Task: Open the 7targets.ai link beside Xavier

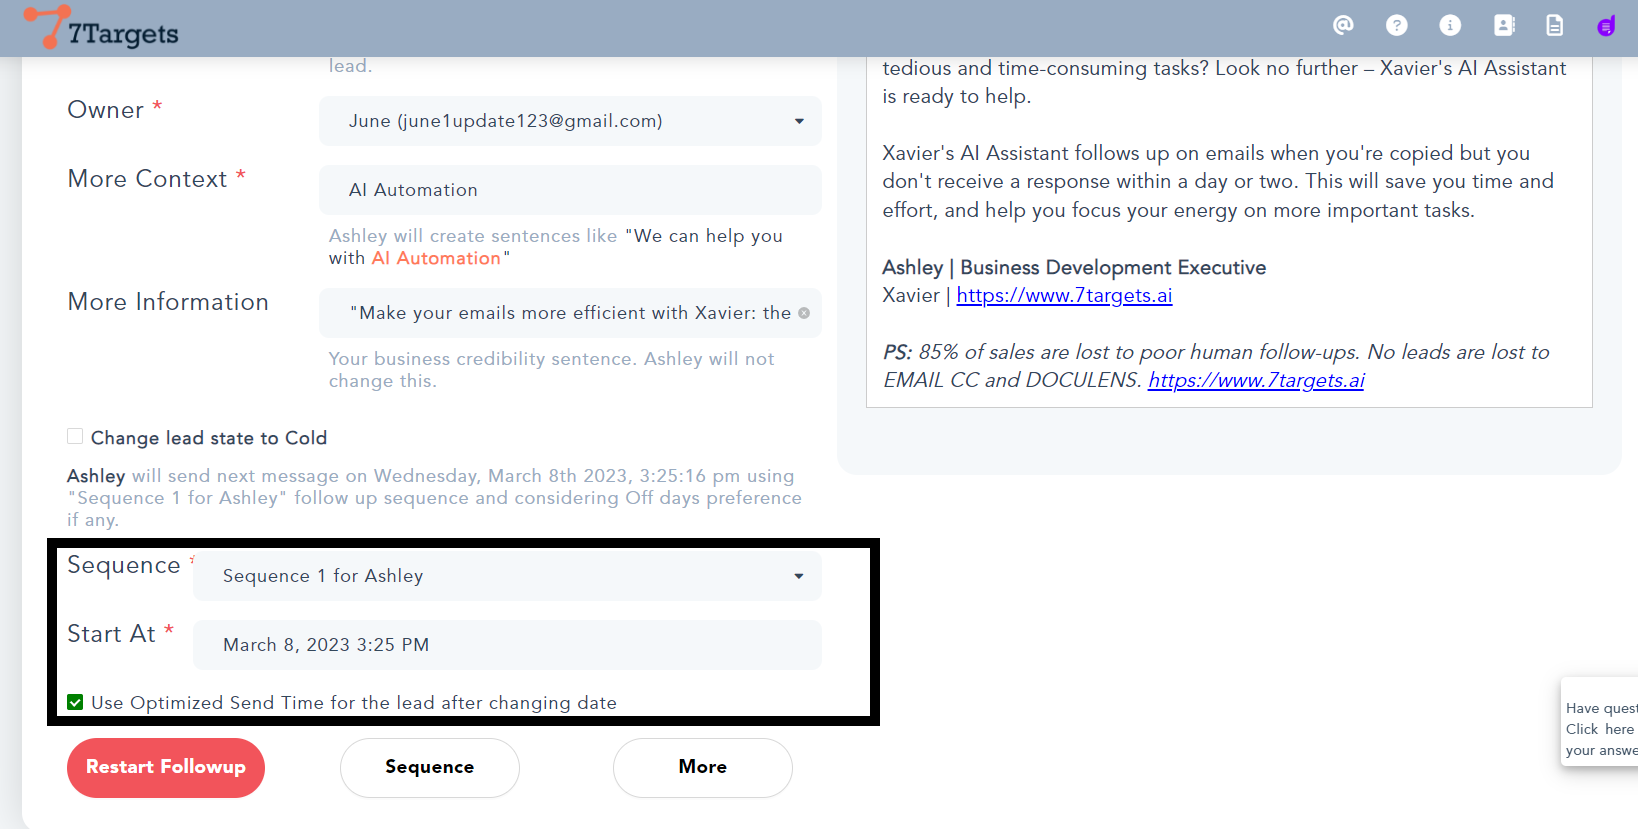Action: [x=1064, y=295]
